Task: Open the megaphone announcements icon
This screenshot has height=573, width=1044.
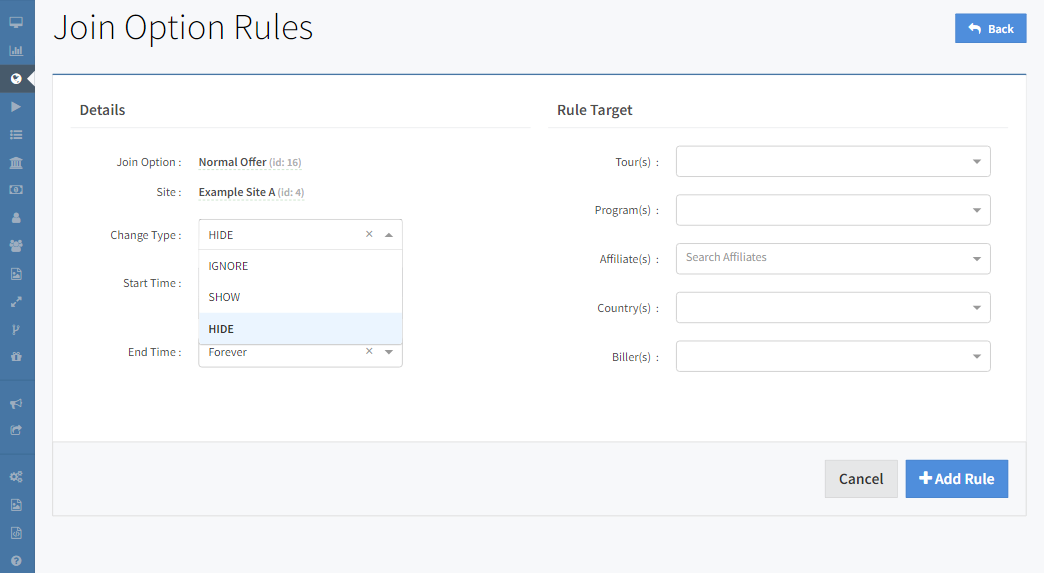Action: (16, 404)
